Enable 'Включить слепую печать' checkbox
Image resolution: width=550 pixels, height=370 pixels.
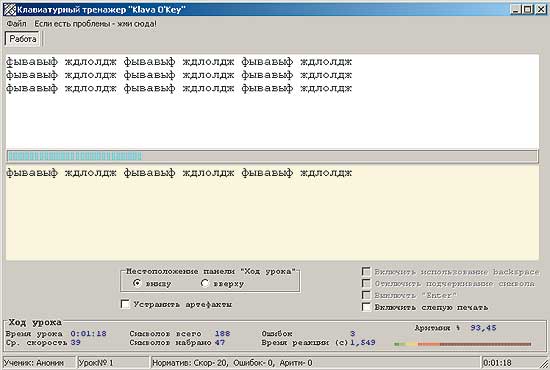[x=366, y=307]
